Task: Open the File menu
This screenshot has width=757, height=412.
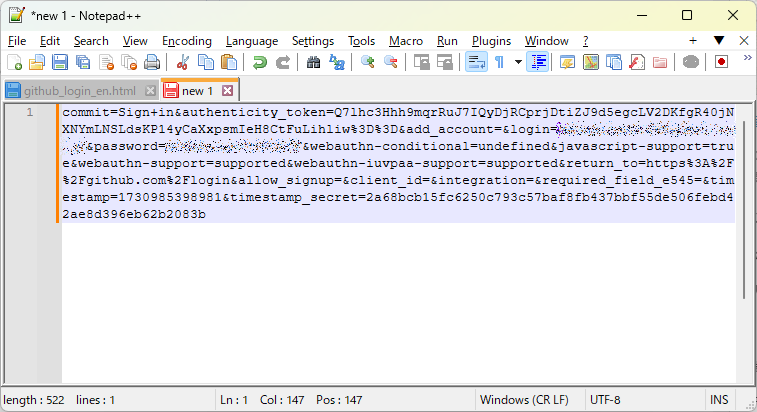Action: coord(17,41)
